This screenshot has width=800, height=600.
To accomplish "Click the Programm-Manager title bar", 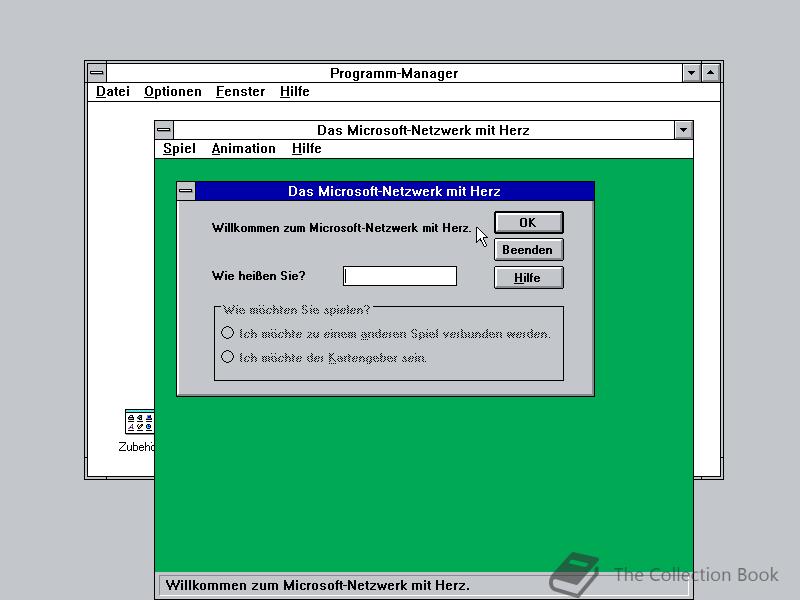I will click(394, 73).
